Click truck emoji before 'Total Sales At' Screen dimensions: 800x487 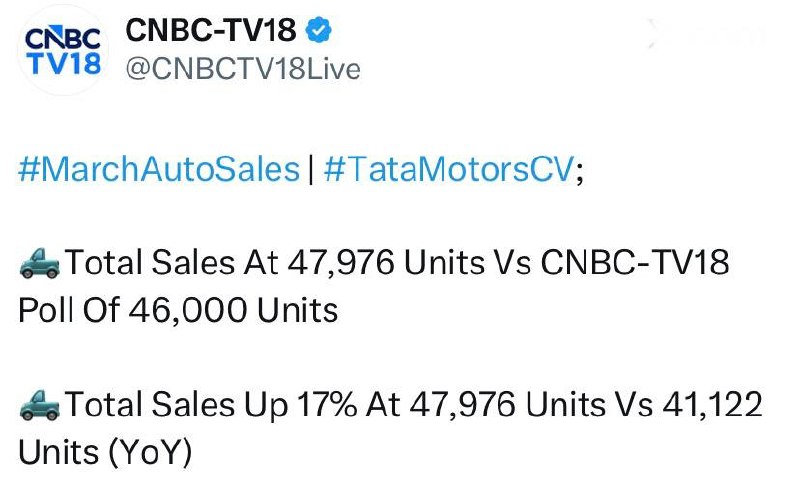39,265
